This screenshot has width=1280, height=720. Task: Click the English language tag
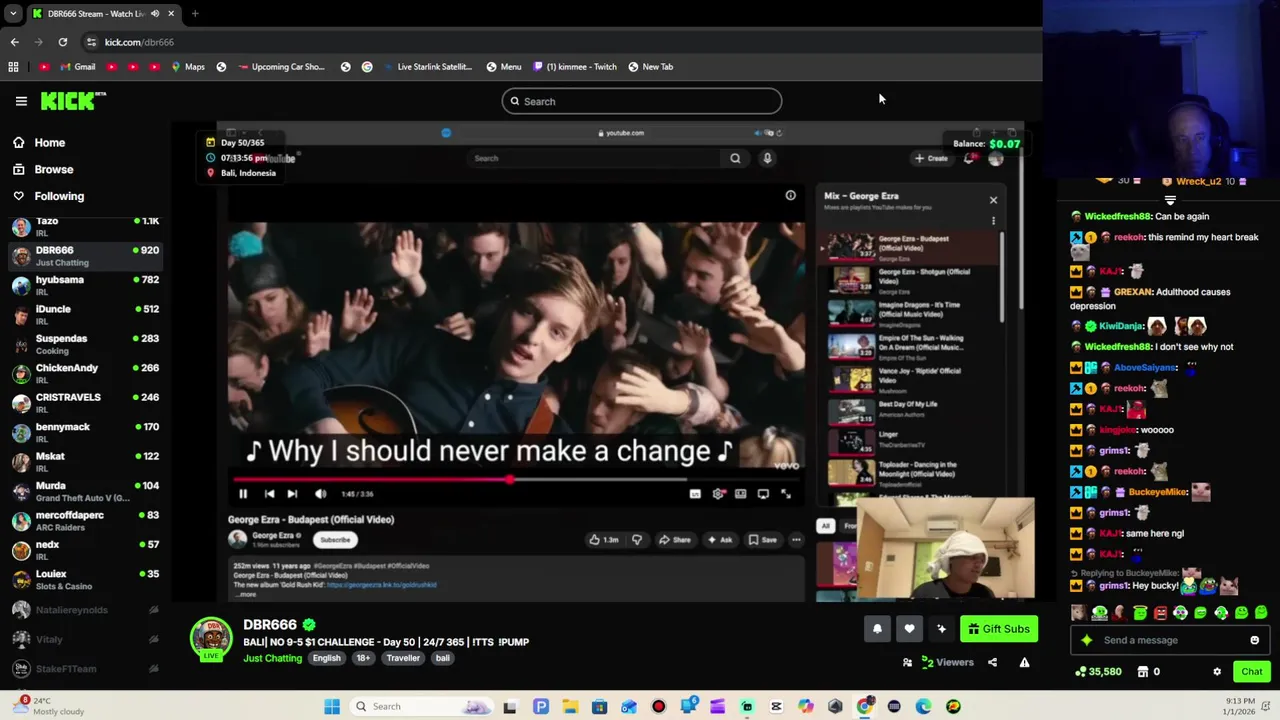(326, 658)
